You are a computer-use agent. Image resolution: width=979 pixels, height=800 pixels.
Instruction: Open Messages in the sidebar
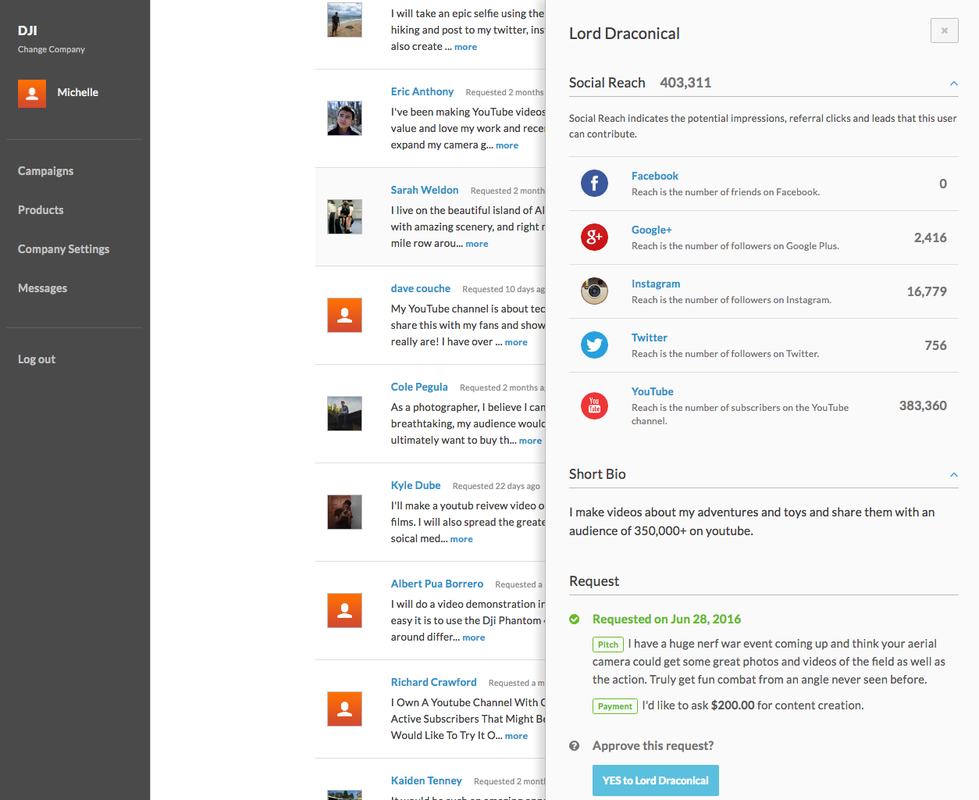(x=42, y=288)
